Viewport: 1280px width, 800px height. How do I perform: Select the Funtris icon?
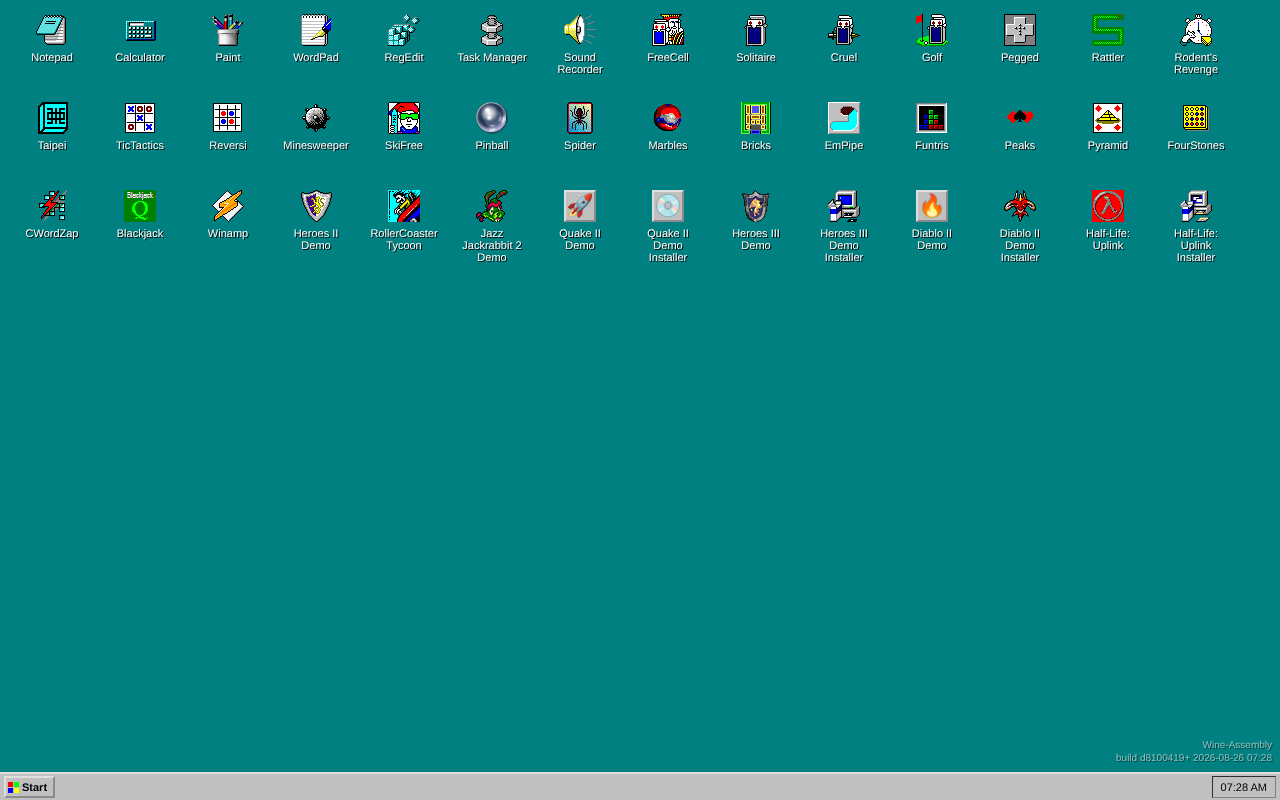click(x=932, y=118)
